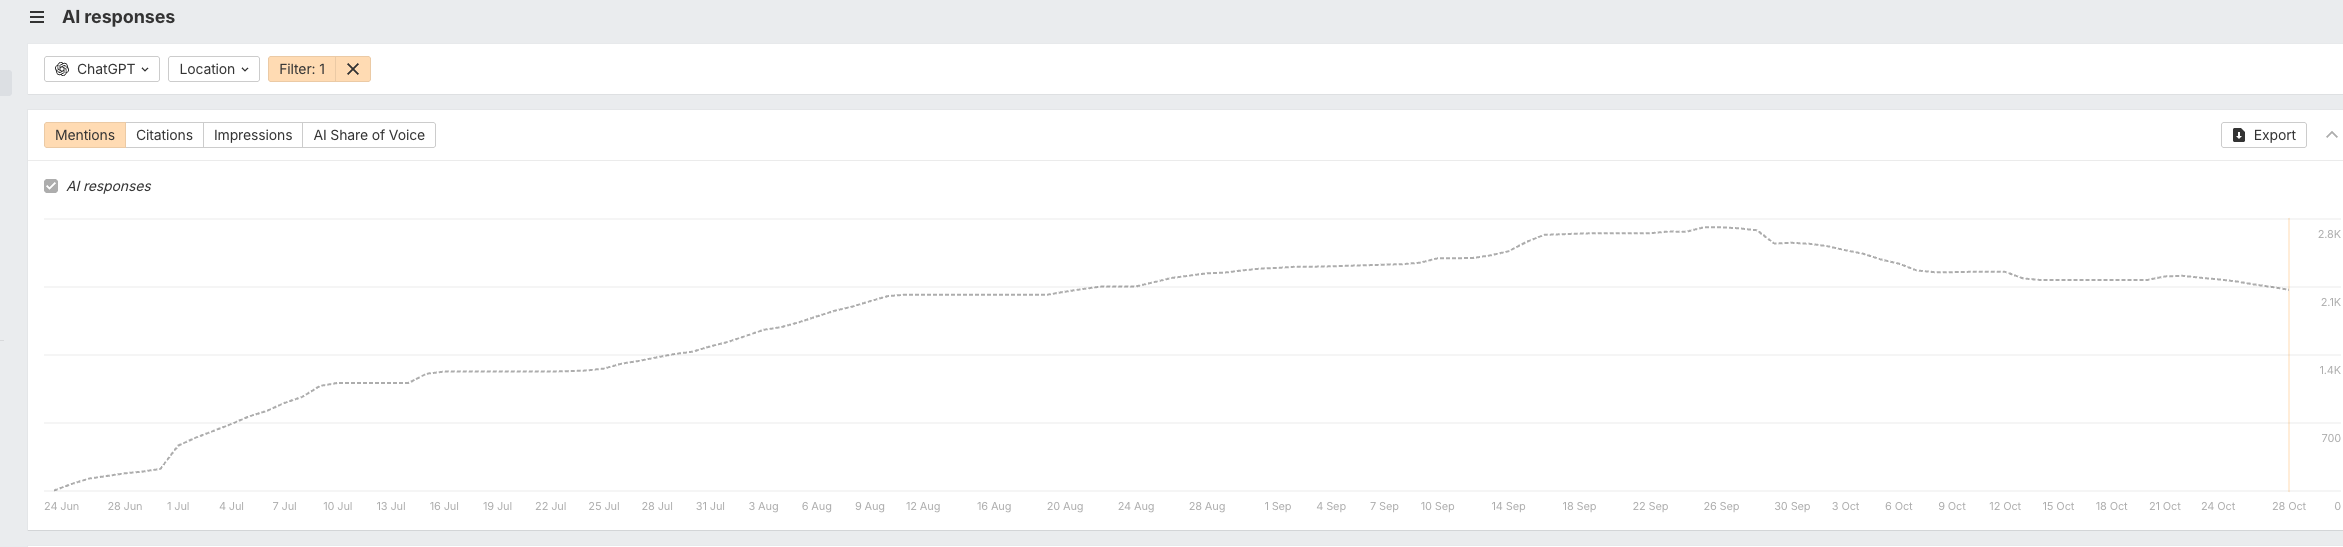Viewport: 2343px width, 547px height.
Task: Collapse the chart panel with the chevron
Action: pyautogui.click(x=2331, y=135)
